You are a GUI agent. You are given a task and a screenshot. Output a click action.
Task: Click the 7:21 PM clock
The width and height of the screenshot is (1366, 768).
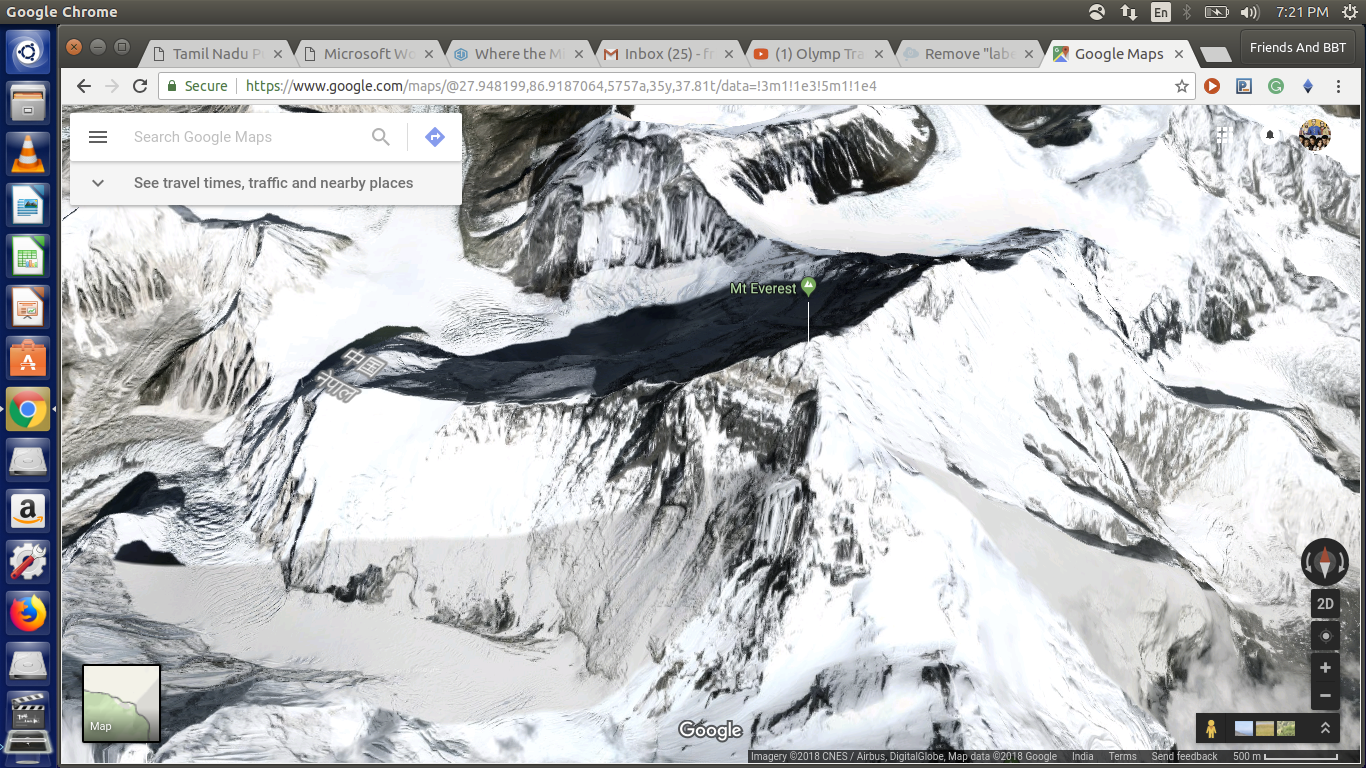click(x=1302, y=12)
